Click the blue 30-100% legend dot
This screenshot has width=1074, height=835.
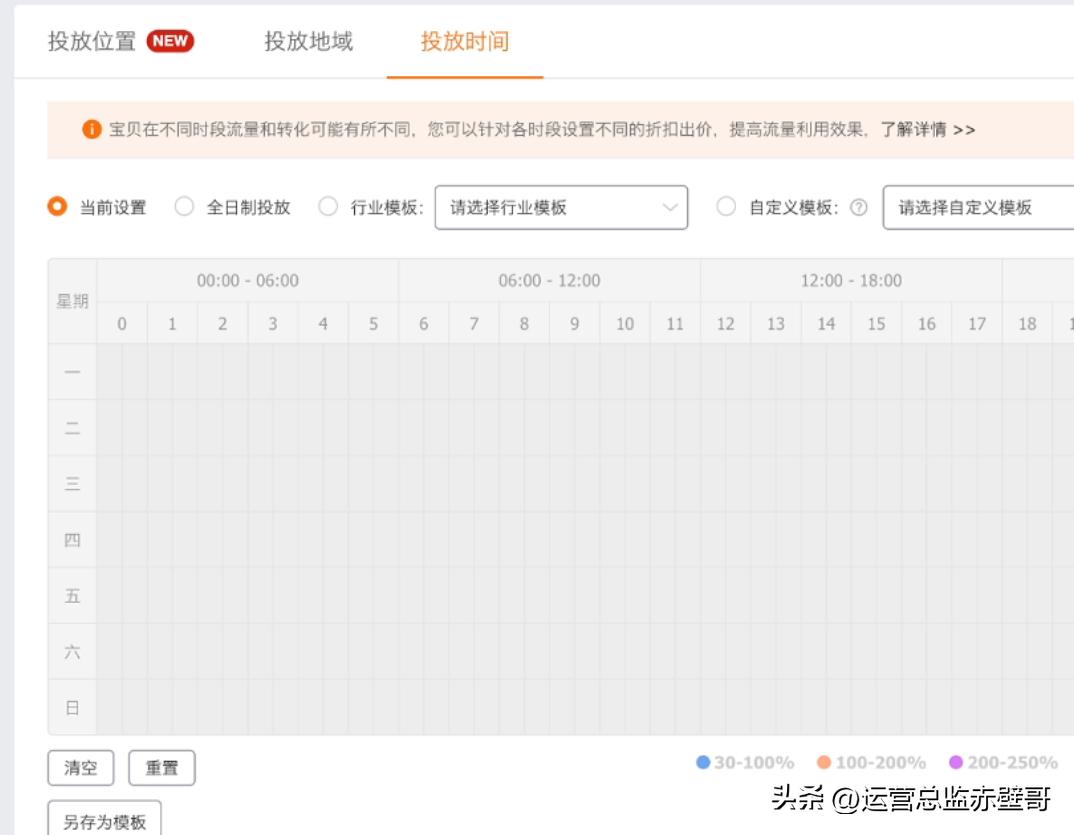click(704, 761)
